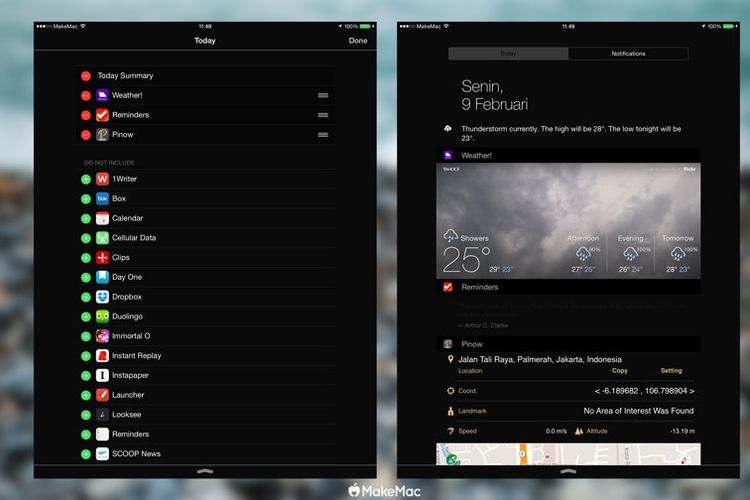The height and width of the screenshot is (500, 750).
Task: Click the thunderstorm summary text
Action: tap(571, 133)
